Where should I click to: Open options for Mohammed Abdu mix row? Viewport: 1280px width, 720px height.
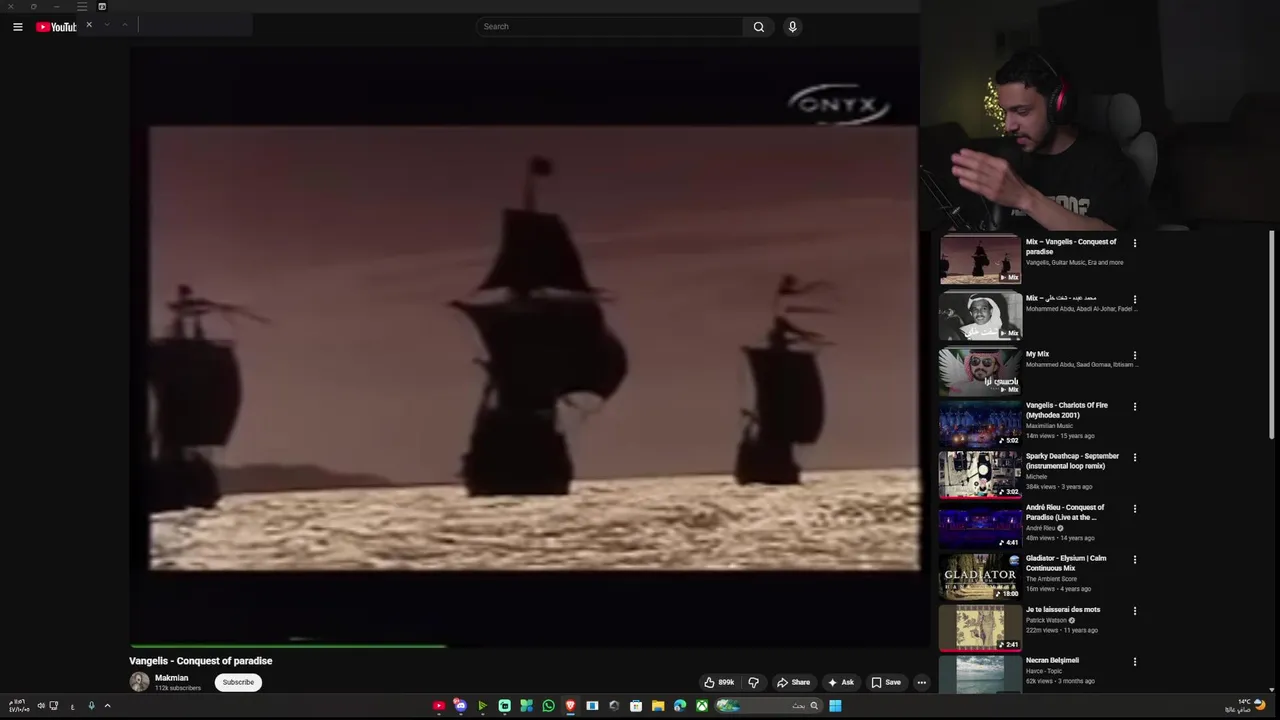click(x=1134, y=299)
